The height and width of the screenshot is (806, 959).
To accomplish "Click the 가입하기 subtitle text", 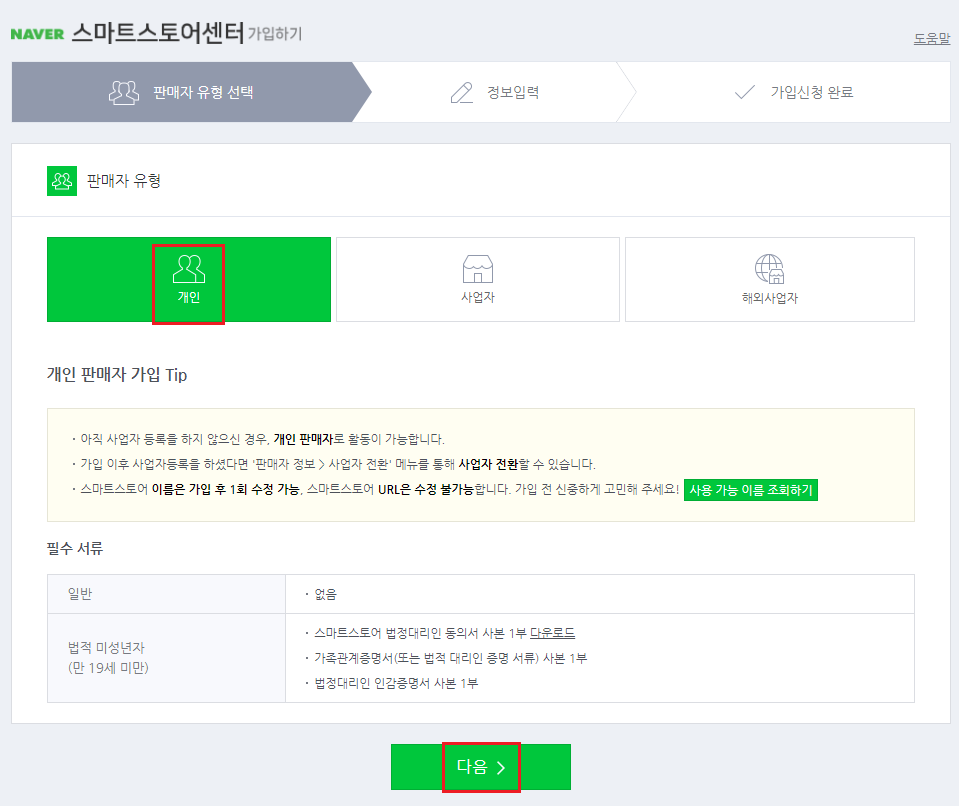I will click(x=275, y=34).
